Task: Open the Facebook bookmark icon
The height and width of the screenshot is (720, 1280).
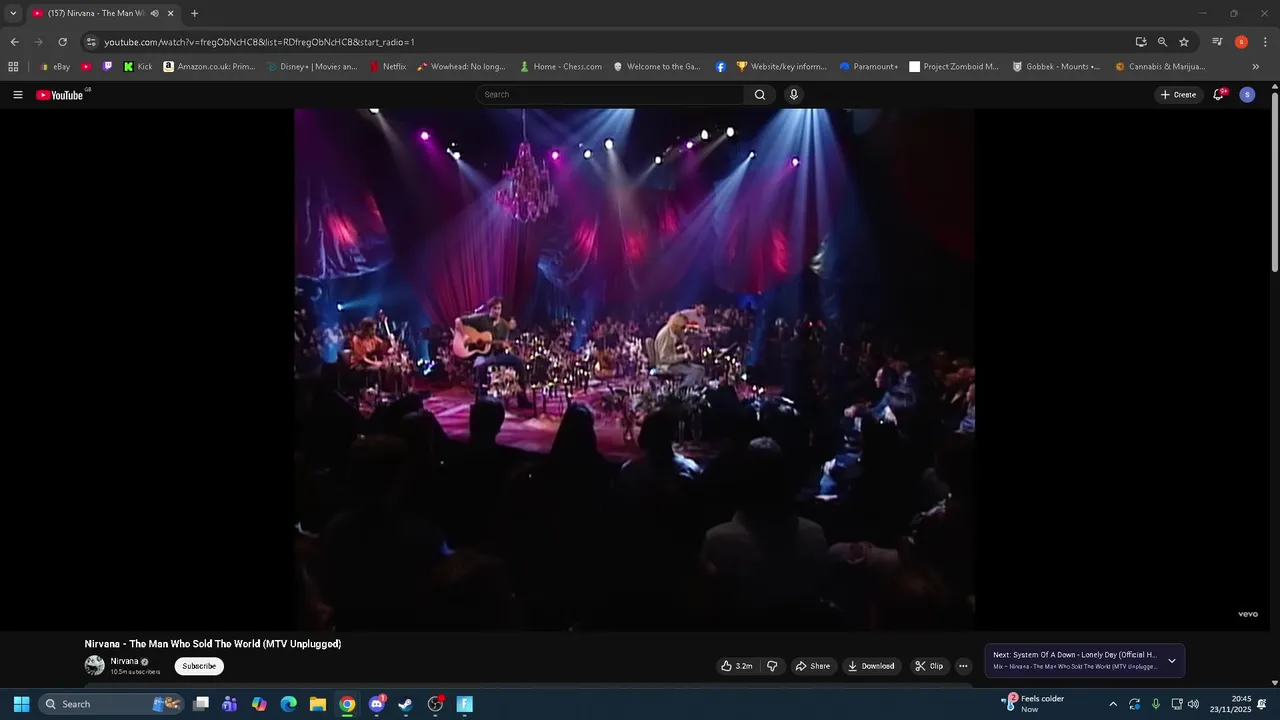Action: tap(721, 67)
